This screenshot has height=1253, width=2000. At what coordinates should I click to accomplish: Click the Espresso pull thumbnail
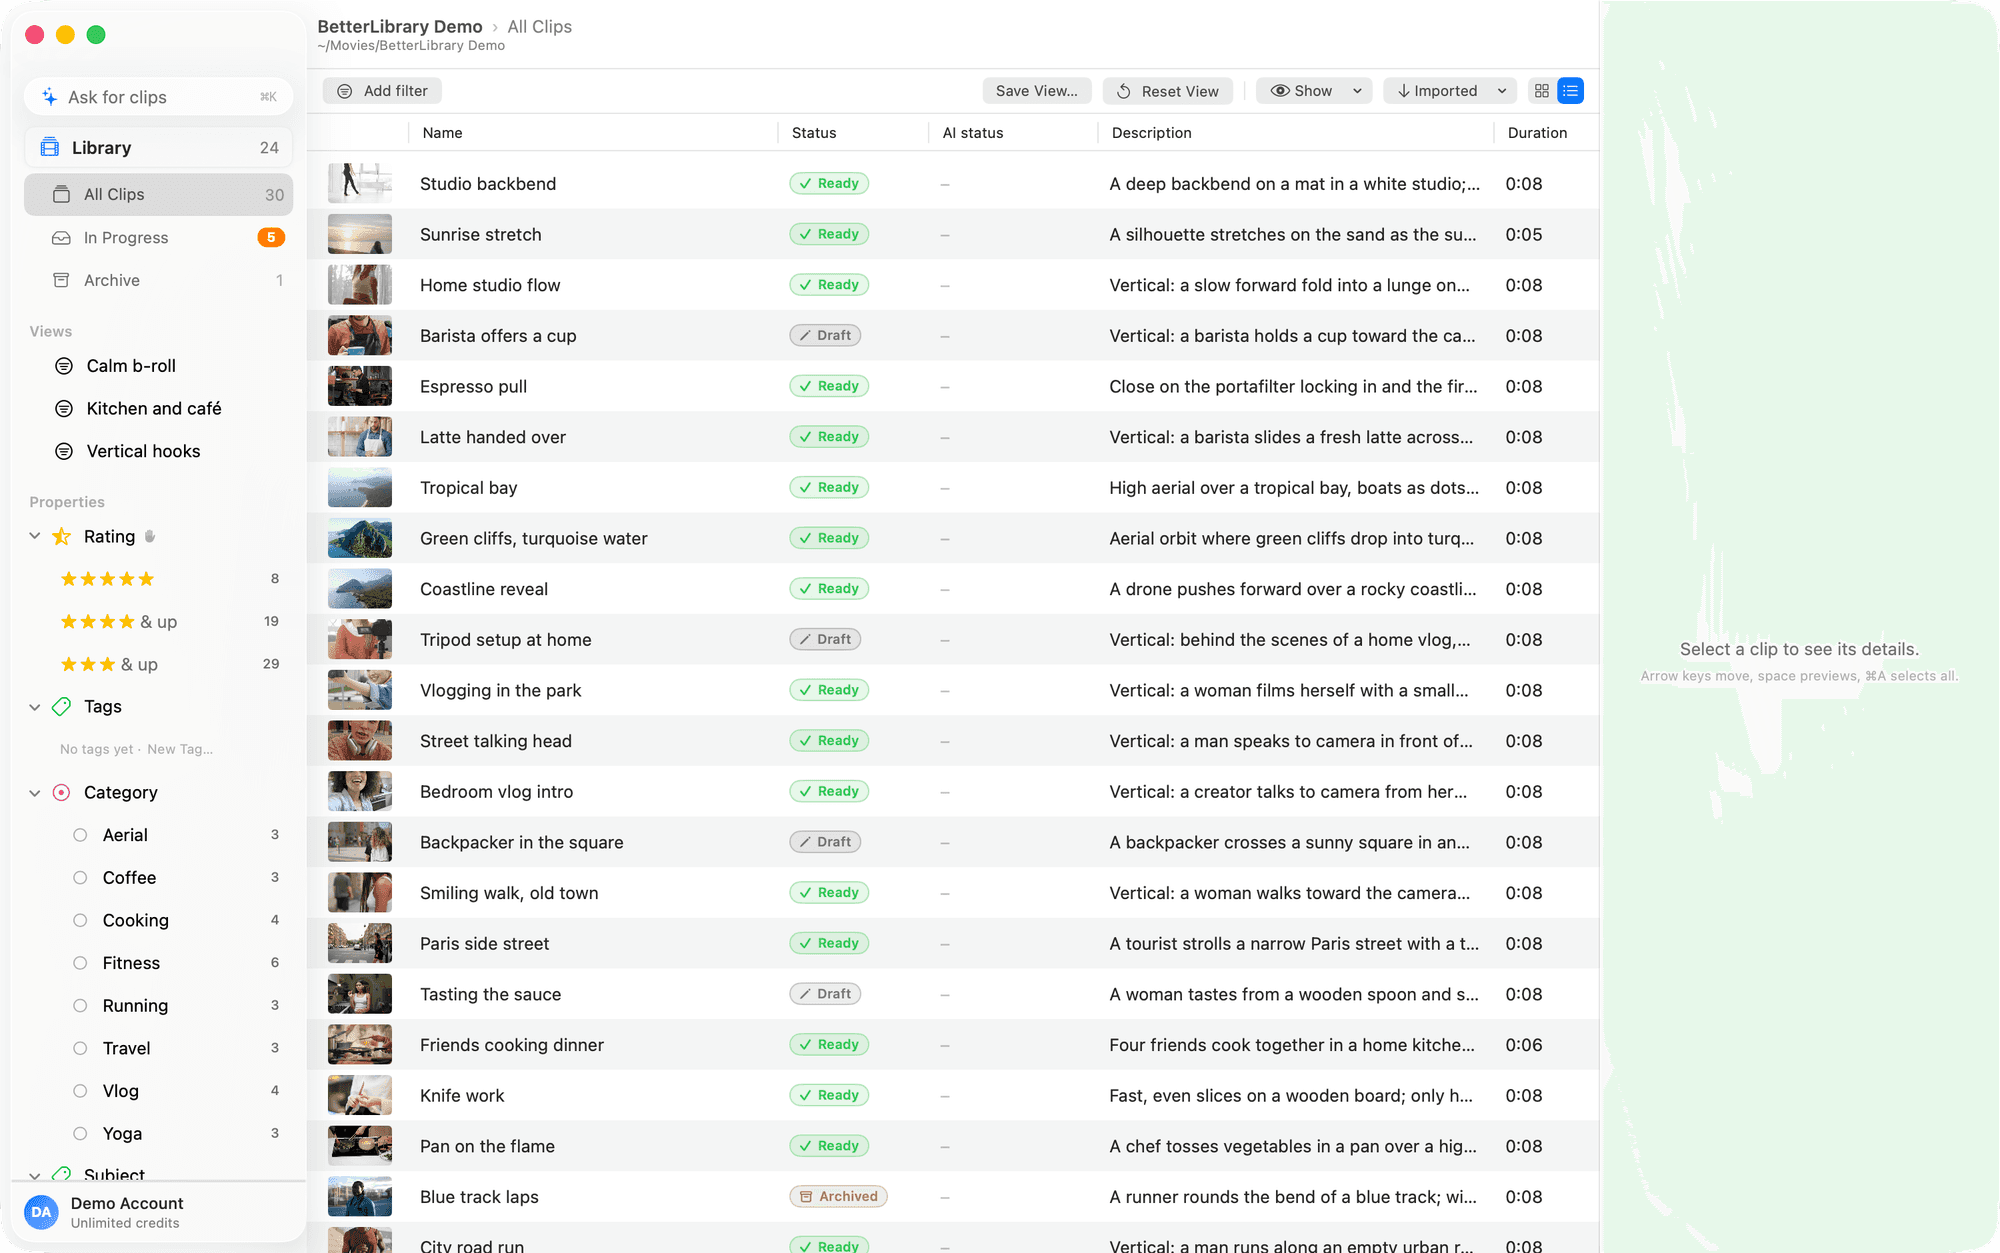coord(360,386)
